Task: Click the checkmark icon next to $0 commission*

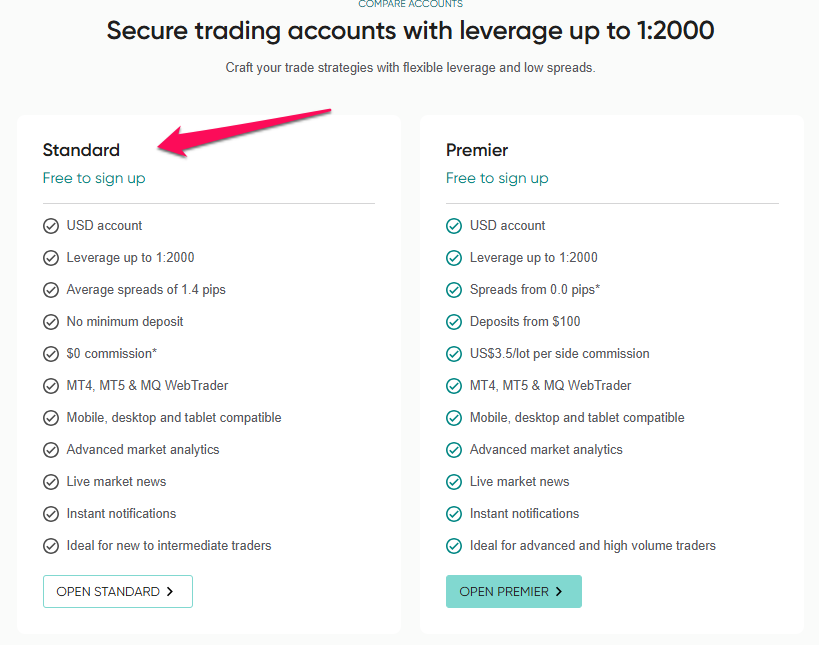Action: click(x=51, y=354)
